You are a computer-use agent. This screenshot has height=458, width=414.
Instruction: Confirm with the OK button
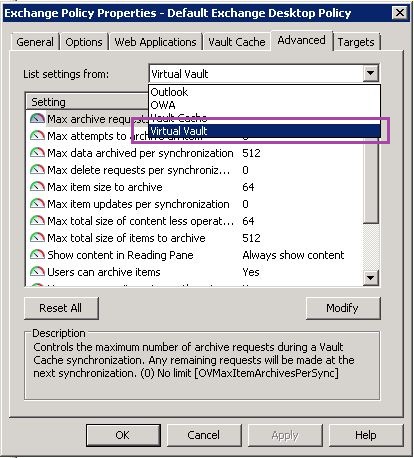click(123, 435)
